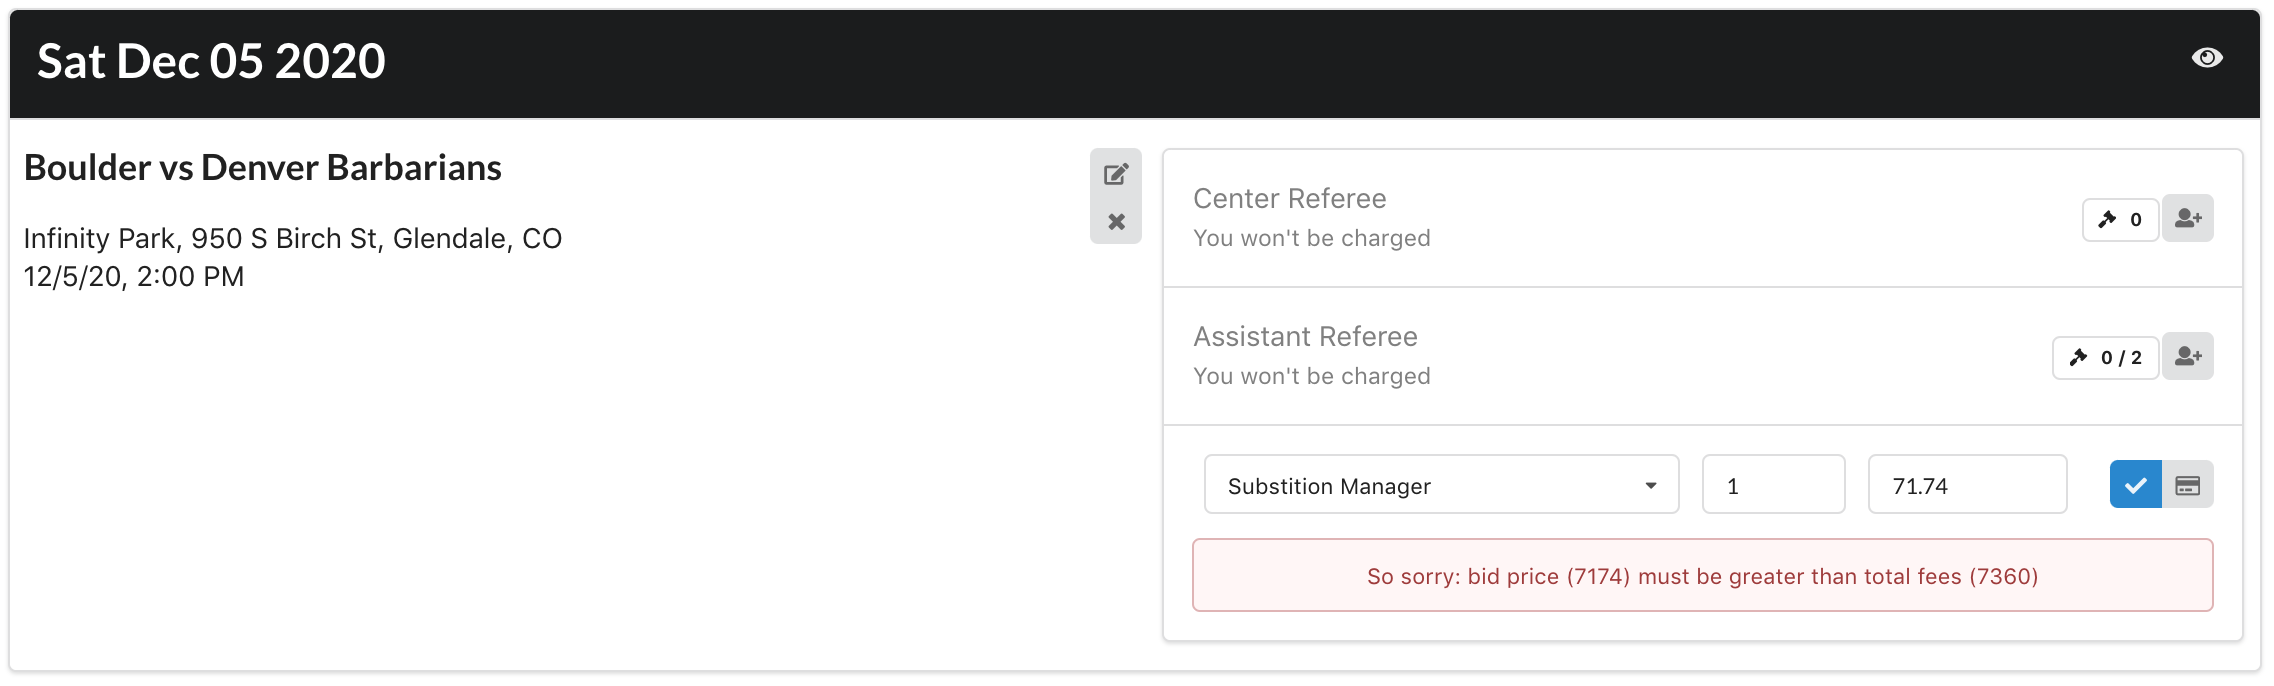Click the quantity field showing 1

coord(1773,485)
